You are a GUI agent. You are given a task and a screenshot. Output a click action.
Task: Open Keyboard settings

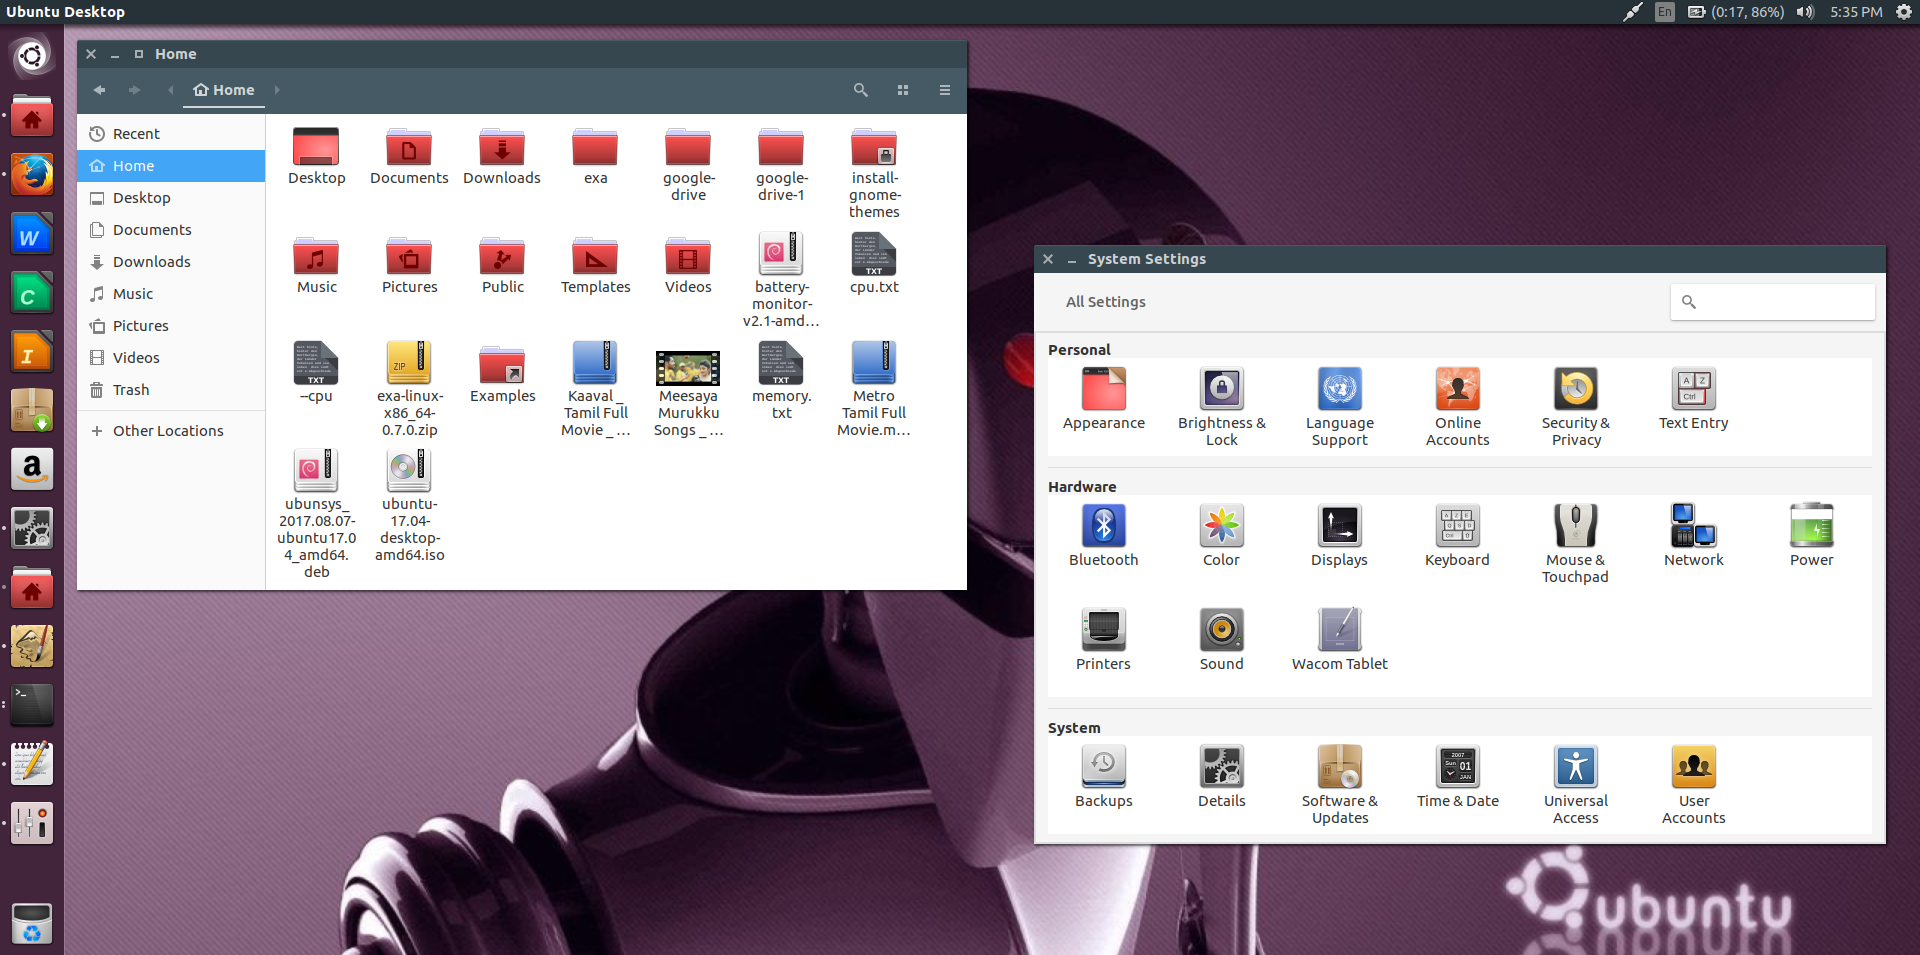(x=1457, y=537)
